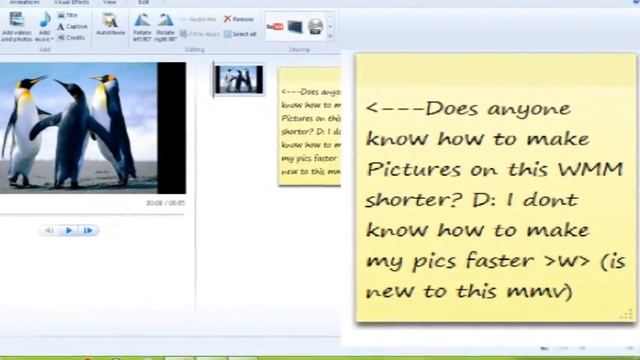Choose Select all in the Editing group

(240, 34)
